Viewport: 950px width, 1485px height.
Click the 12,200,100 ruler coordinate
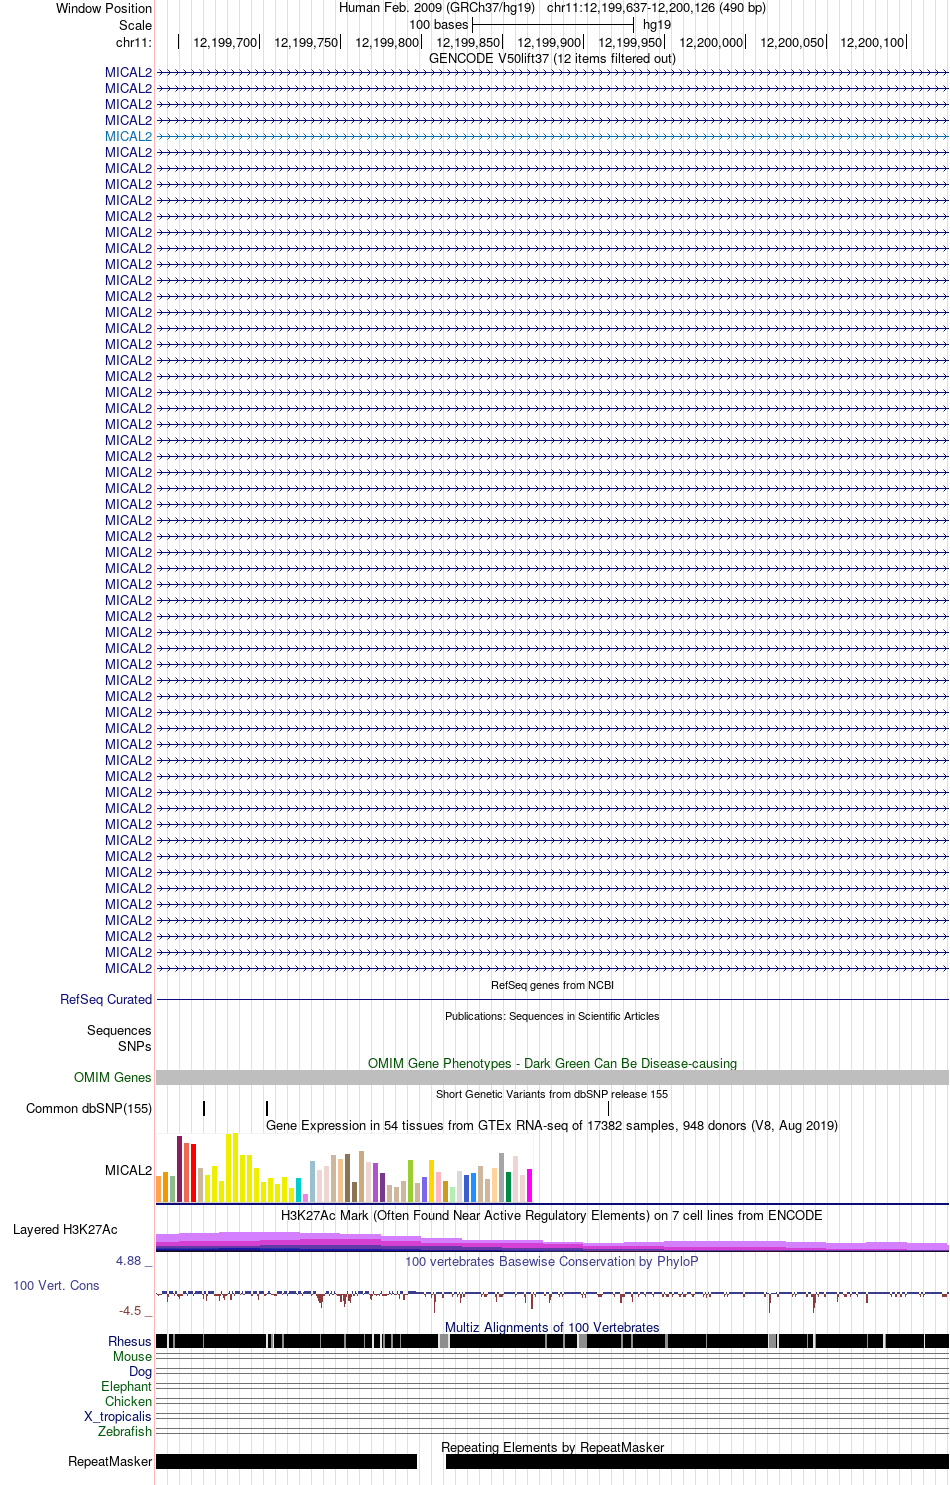click(x=872, y=42)
